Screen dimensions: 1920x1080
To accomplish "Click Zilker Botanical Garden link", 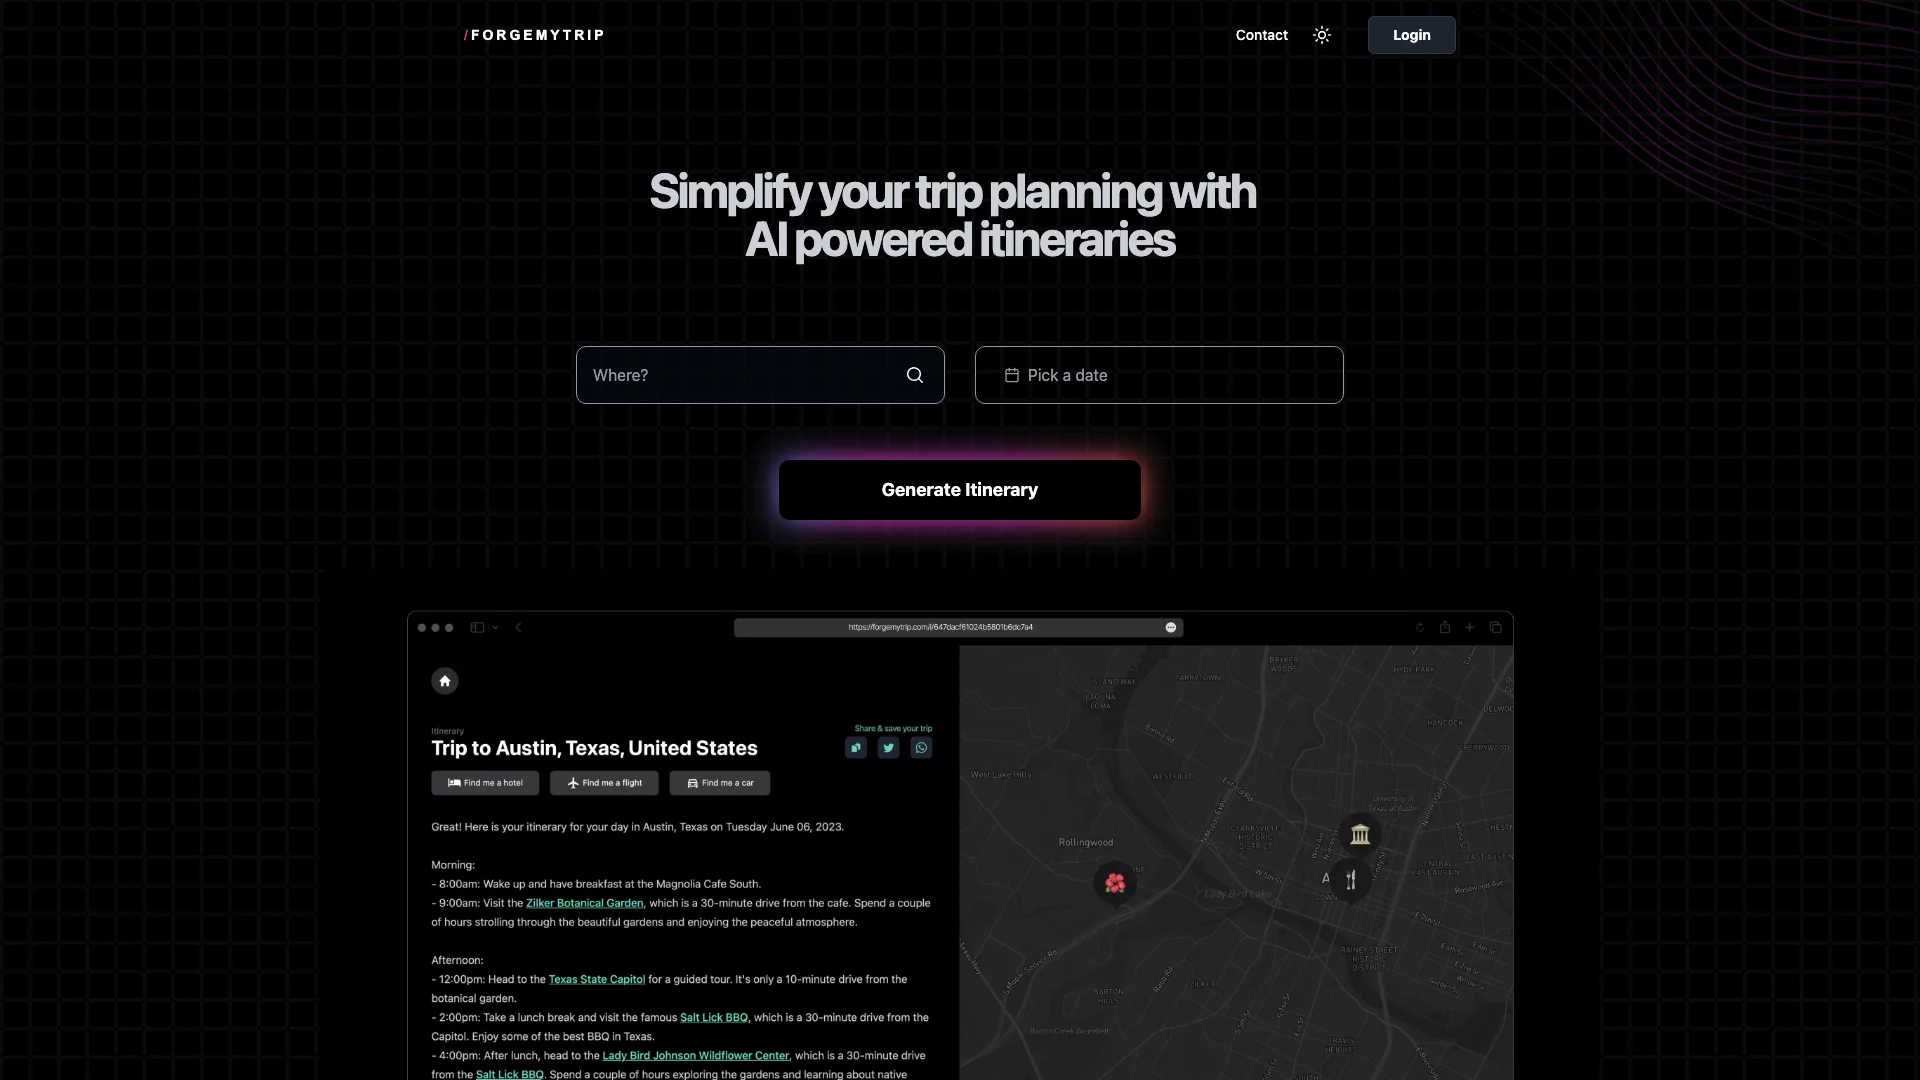I will pos(584,902).
